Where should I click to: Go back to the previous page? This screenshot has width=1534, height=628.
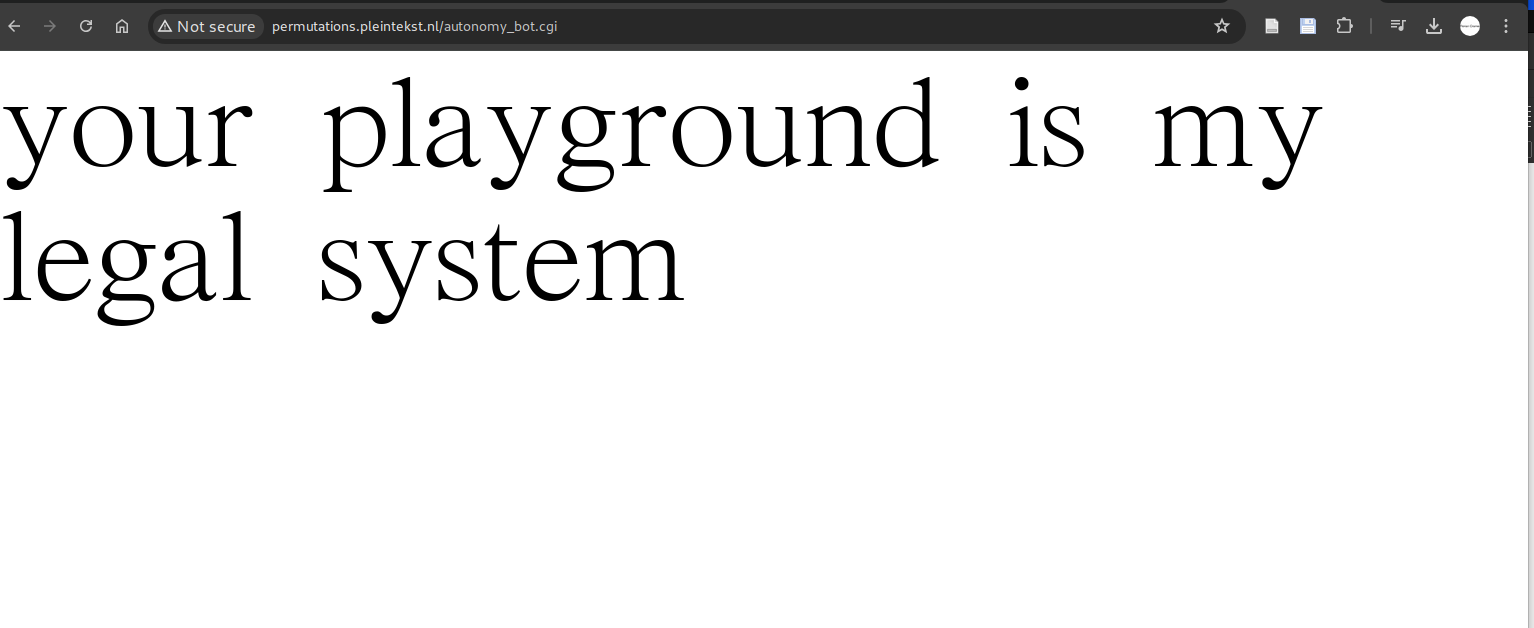[x=14, y=26]
